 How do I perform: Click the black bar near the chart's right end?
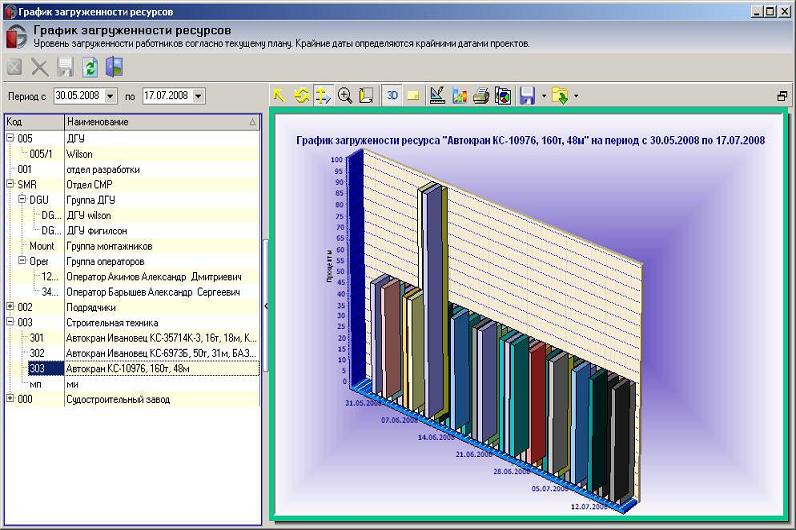(x=621, y=442)
